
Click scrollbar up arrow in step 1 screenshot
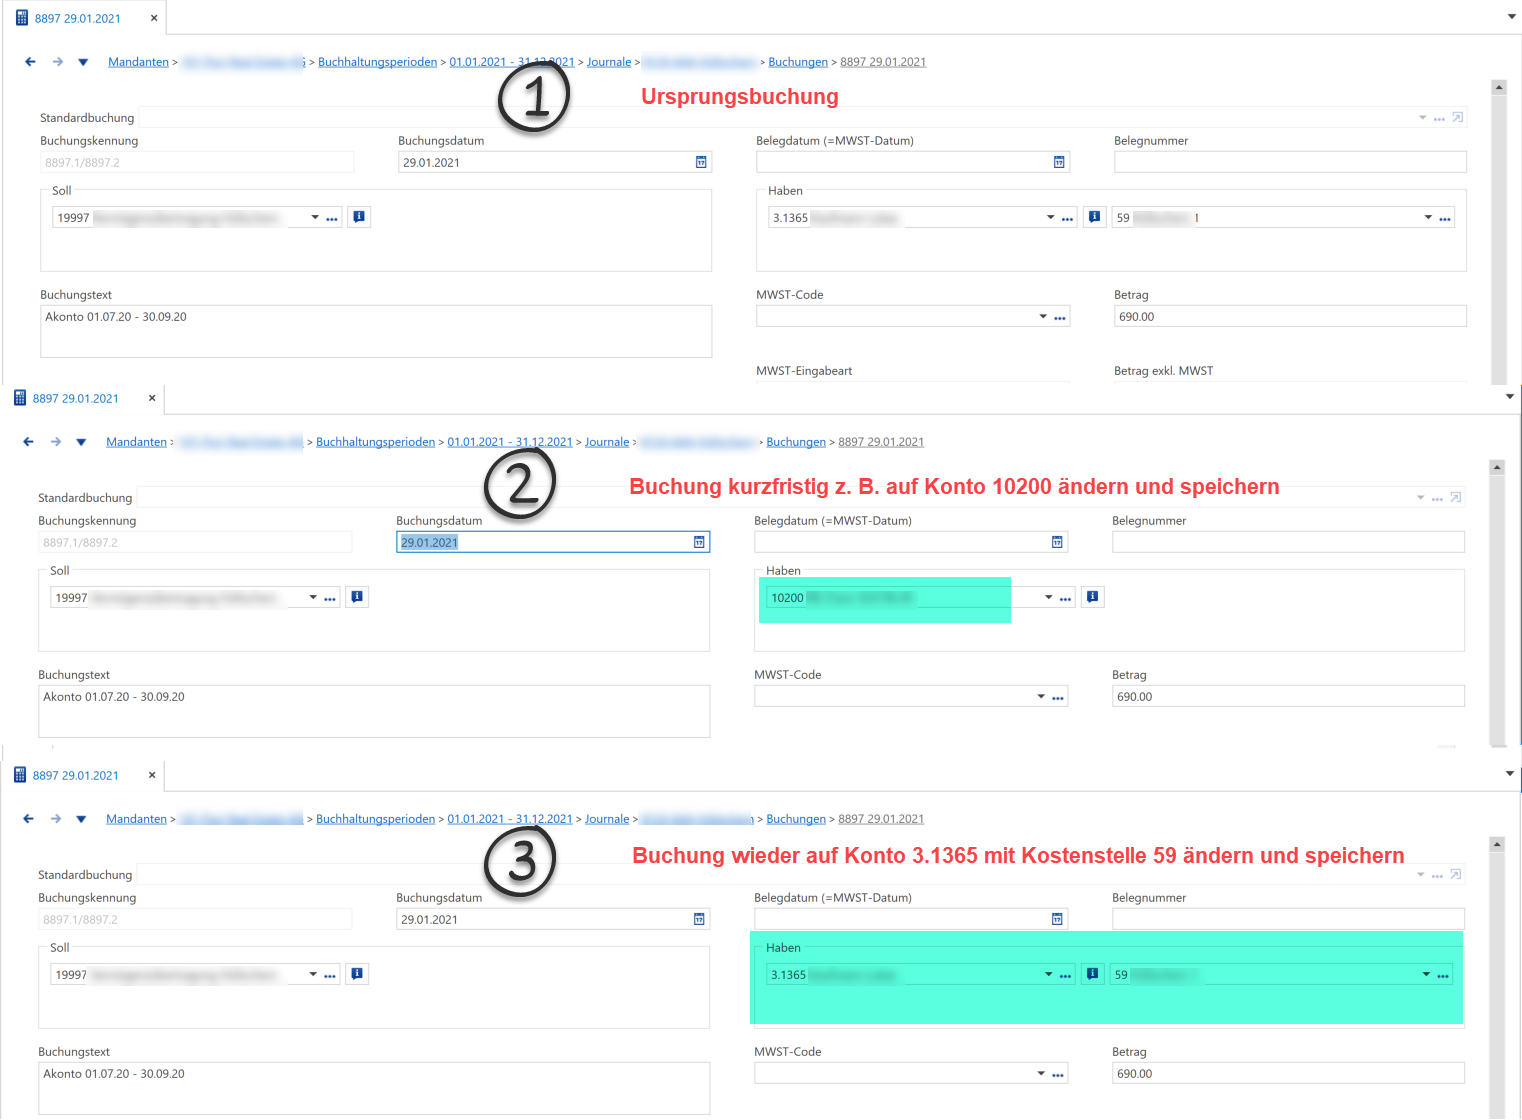pyautogui.click(x=1498, y=88)
